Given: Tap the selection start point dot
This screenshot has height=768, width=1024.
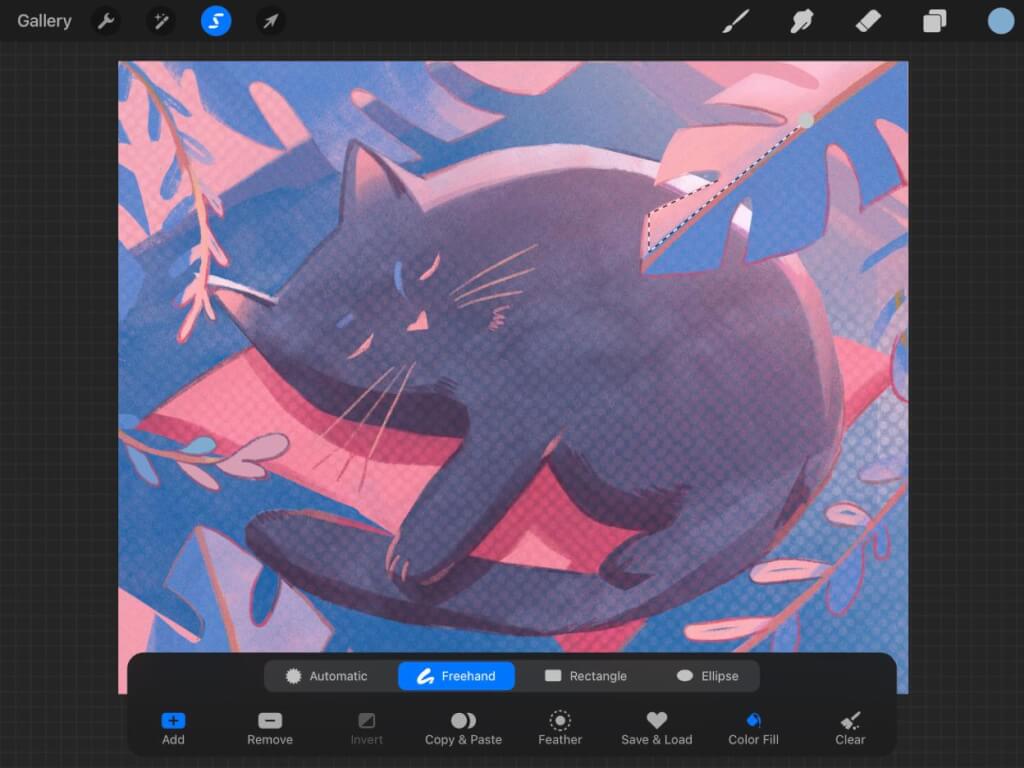Looking at the screenshot, I should click(x=807, y=120).
